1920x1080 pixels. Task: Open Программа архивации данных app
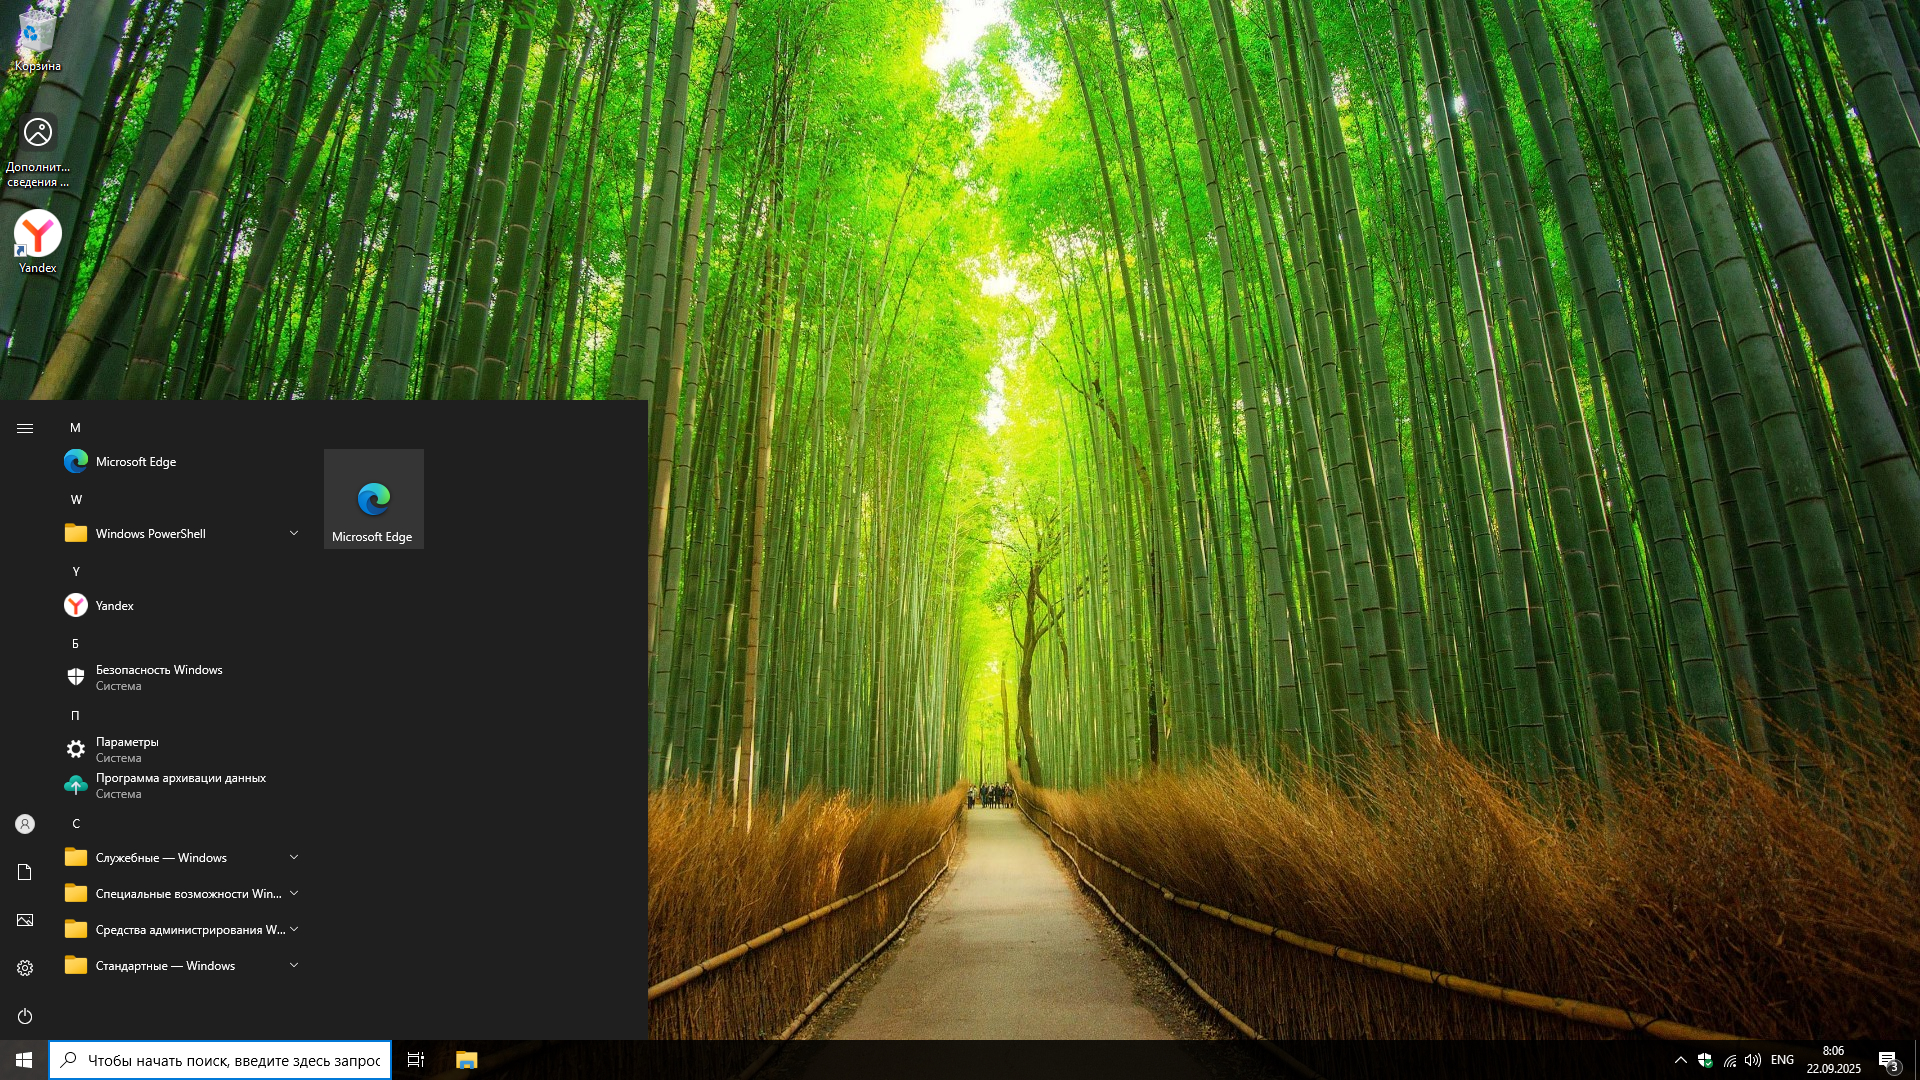pyautogui.click(x=180, y=785)
